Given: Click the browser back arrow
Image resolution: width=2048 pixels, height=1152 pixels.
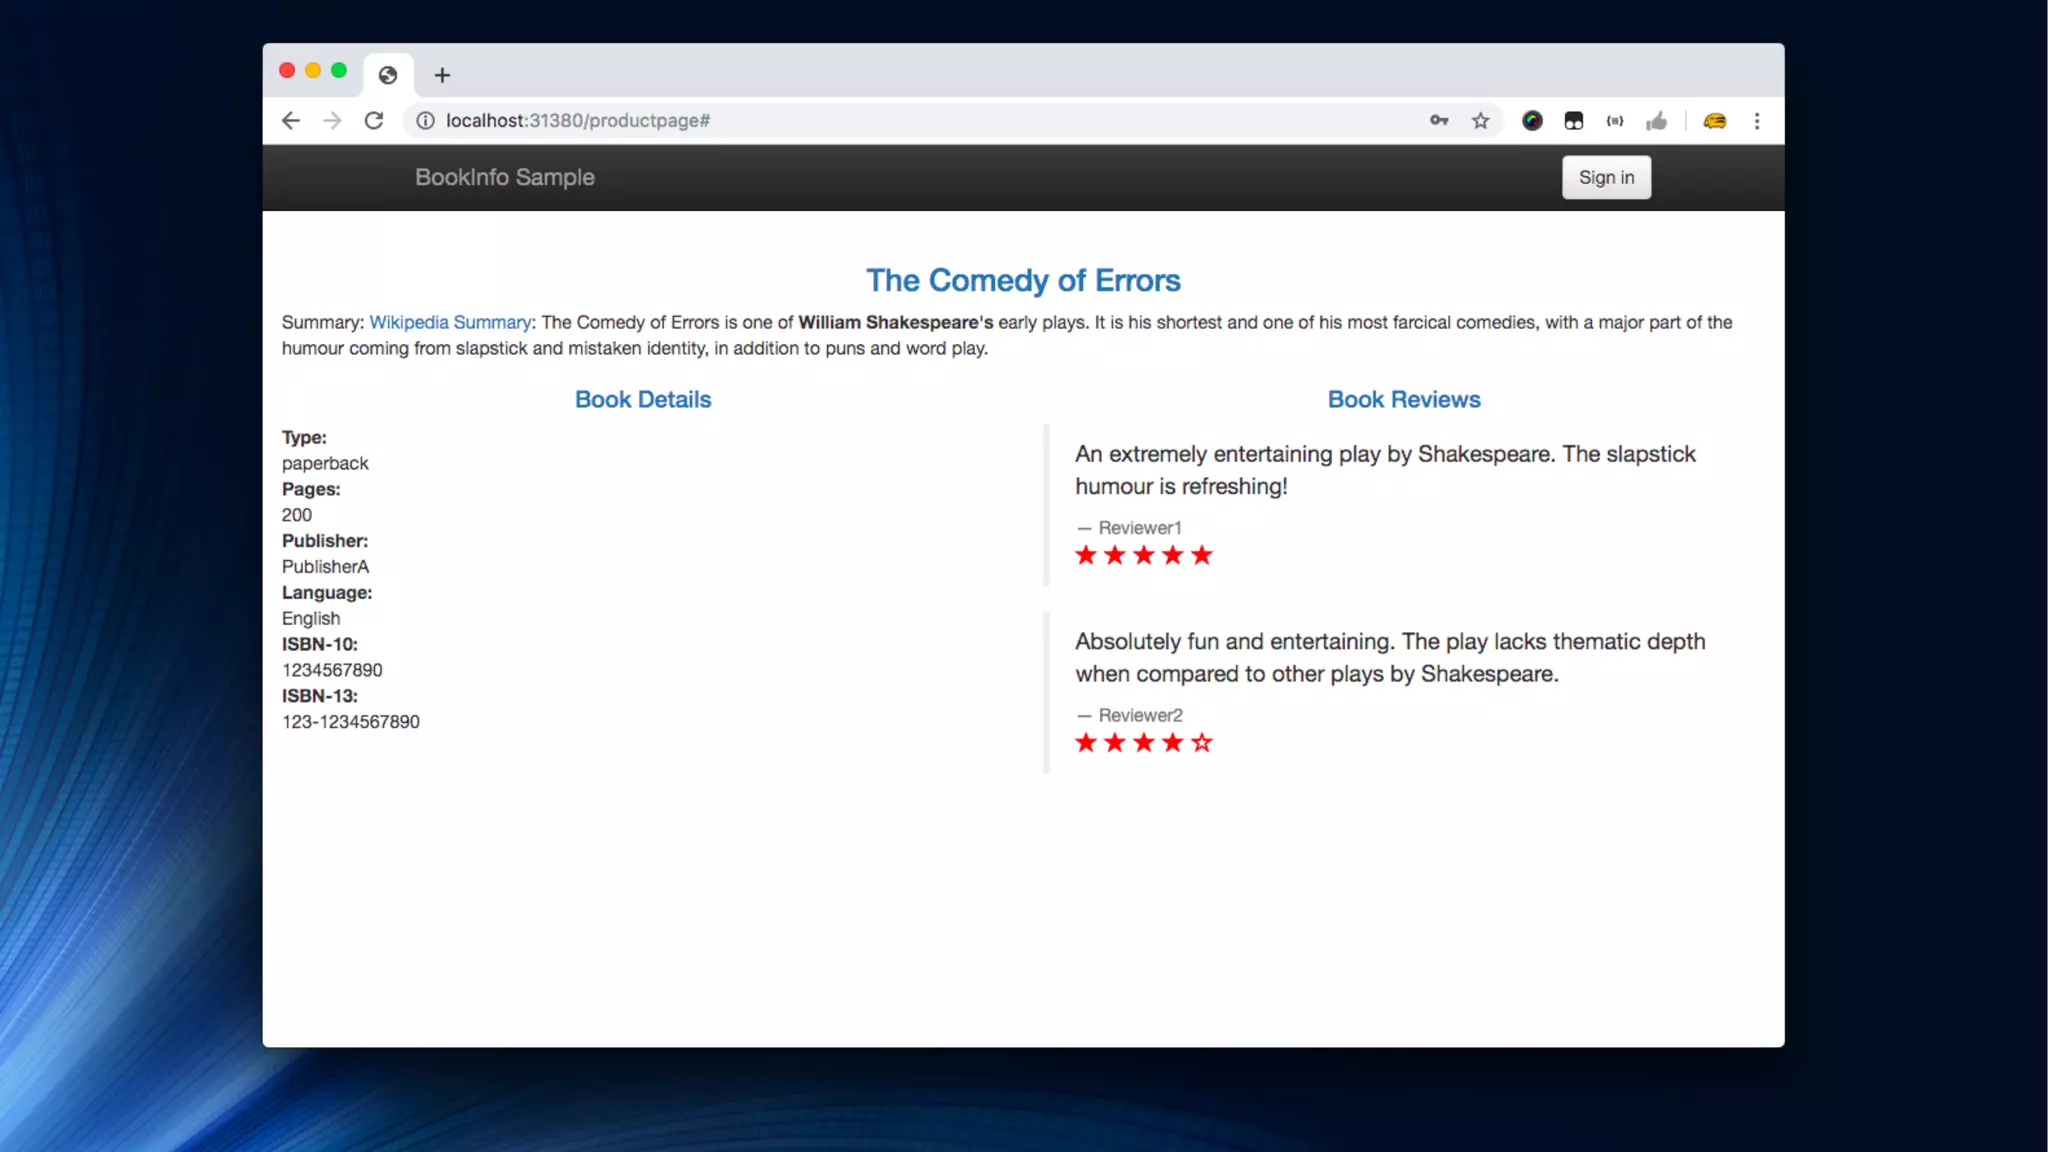Looking at the screenshot, I should click(x=291, y=121).
